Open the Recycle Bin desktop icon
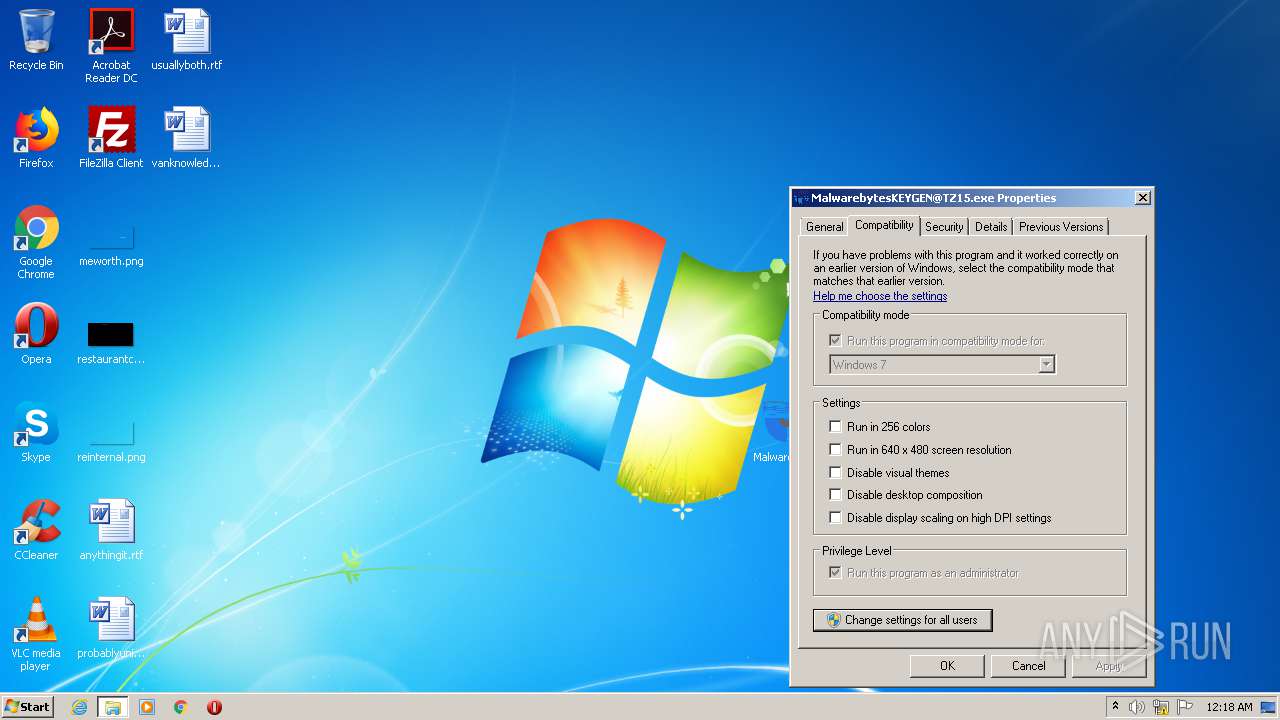The image size is (1280, 720). coord(36,40)
